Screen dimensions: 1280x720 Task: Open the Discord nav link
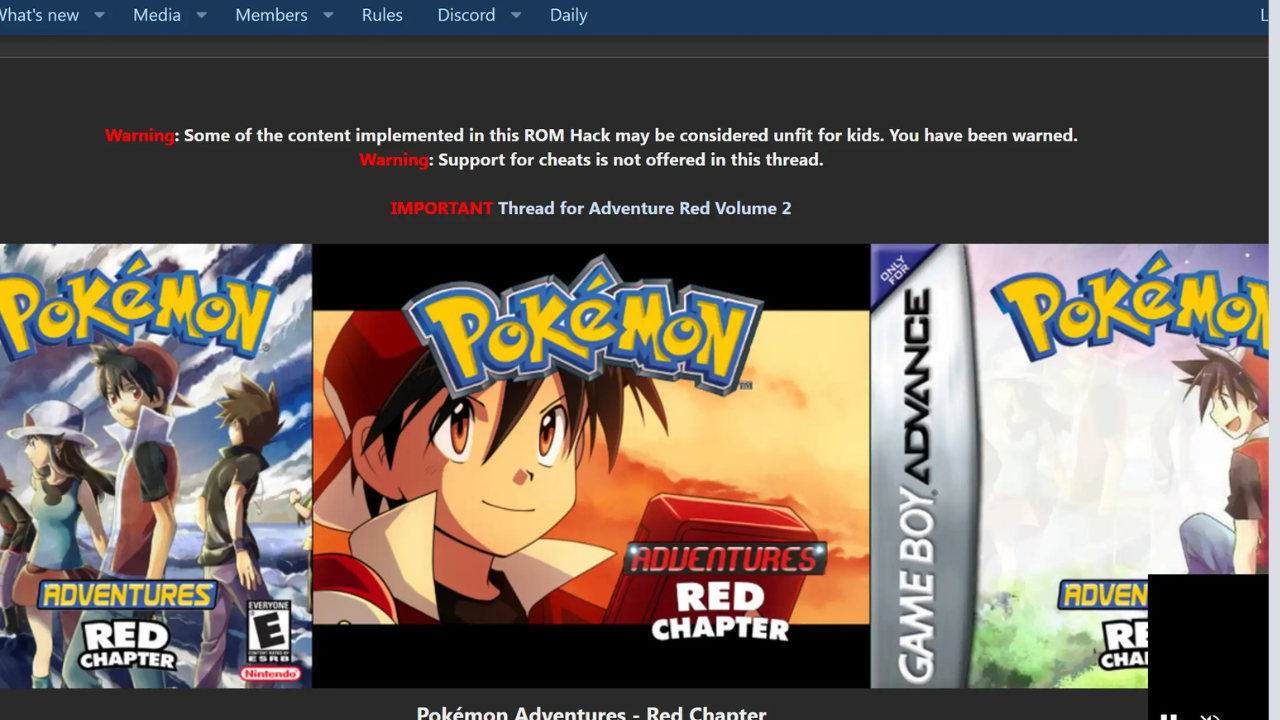[x=466, y=15]
